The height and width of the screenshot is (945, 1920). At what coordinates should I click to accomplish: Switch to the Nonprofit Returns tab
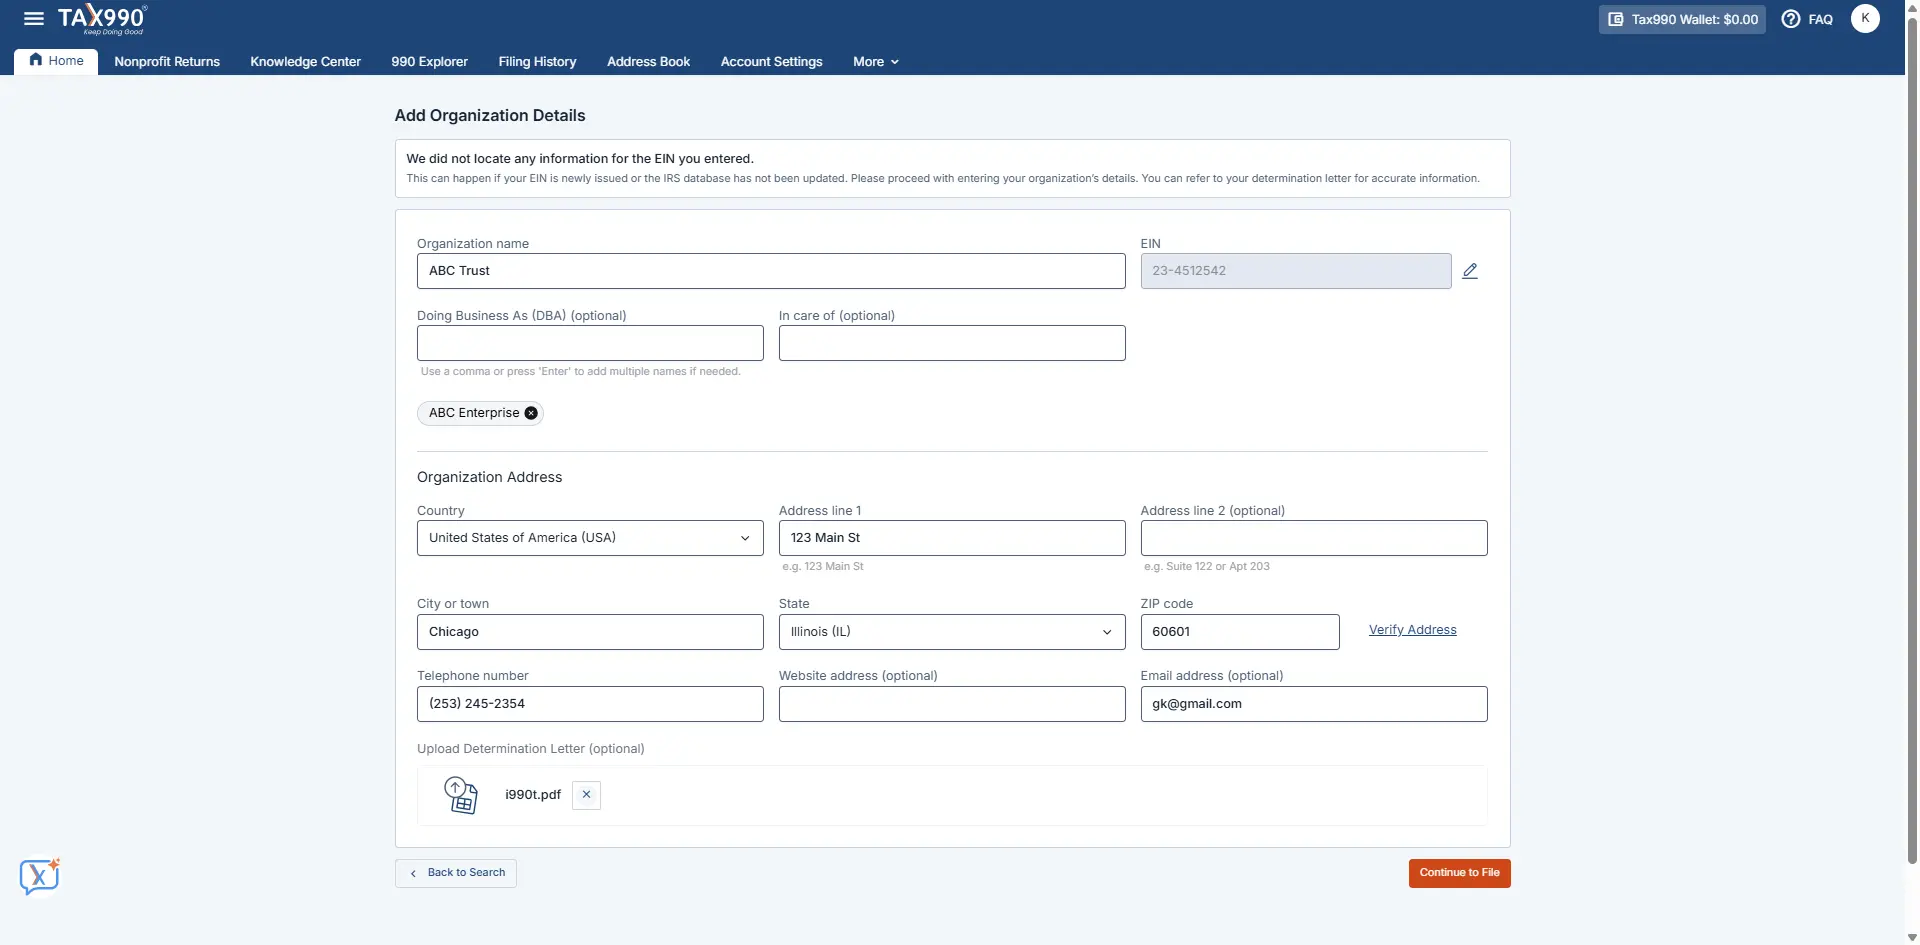click(166, 61)
